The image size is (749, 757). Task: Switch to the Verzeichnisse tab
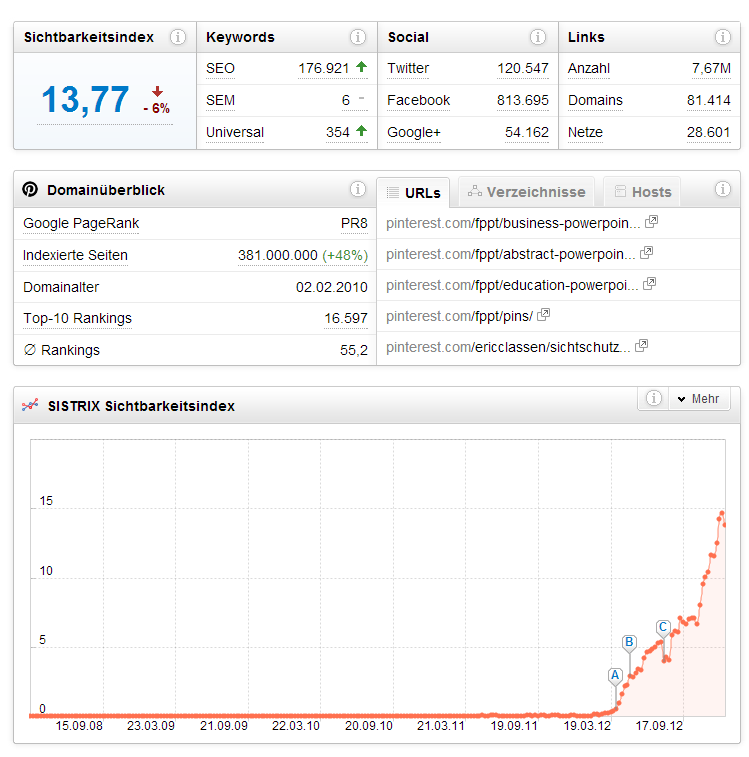(x=526, y=192)
